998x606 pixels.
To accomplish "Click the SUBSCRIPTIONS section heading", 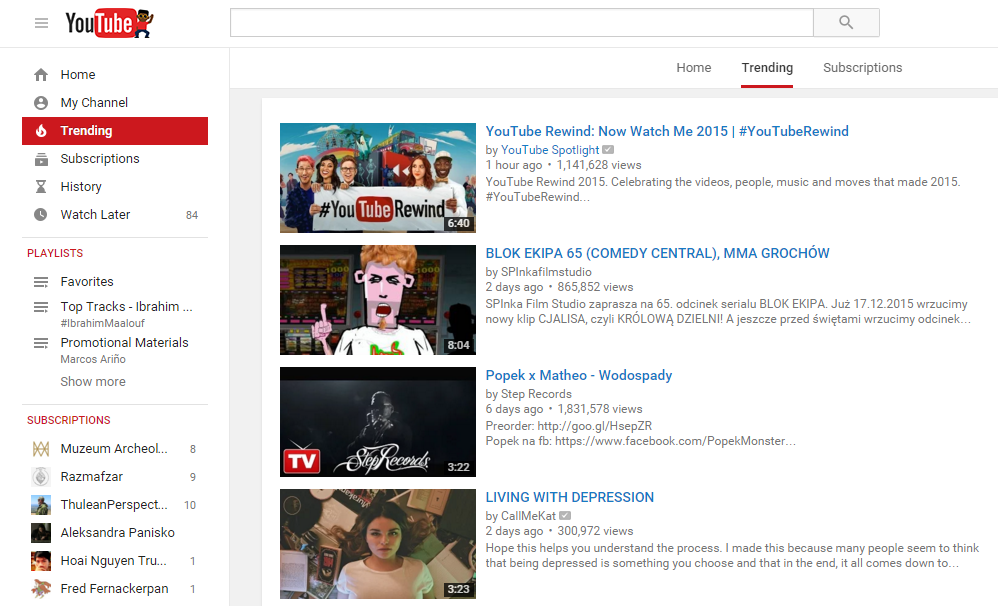I will (x=69, y=420).
